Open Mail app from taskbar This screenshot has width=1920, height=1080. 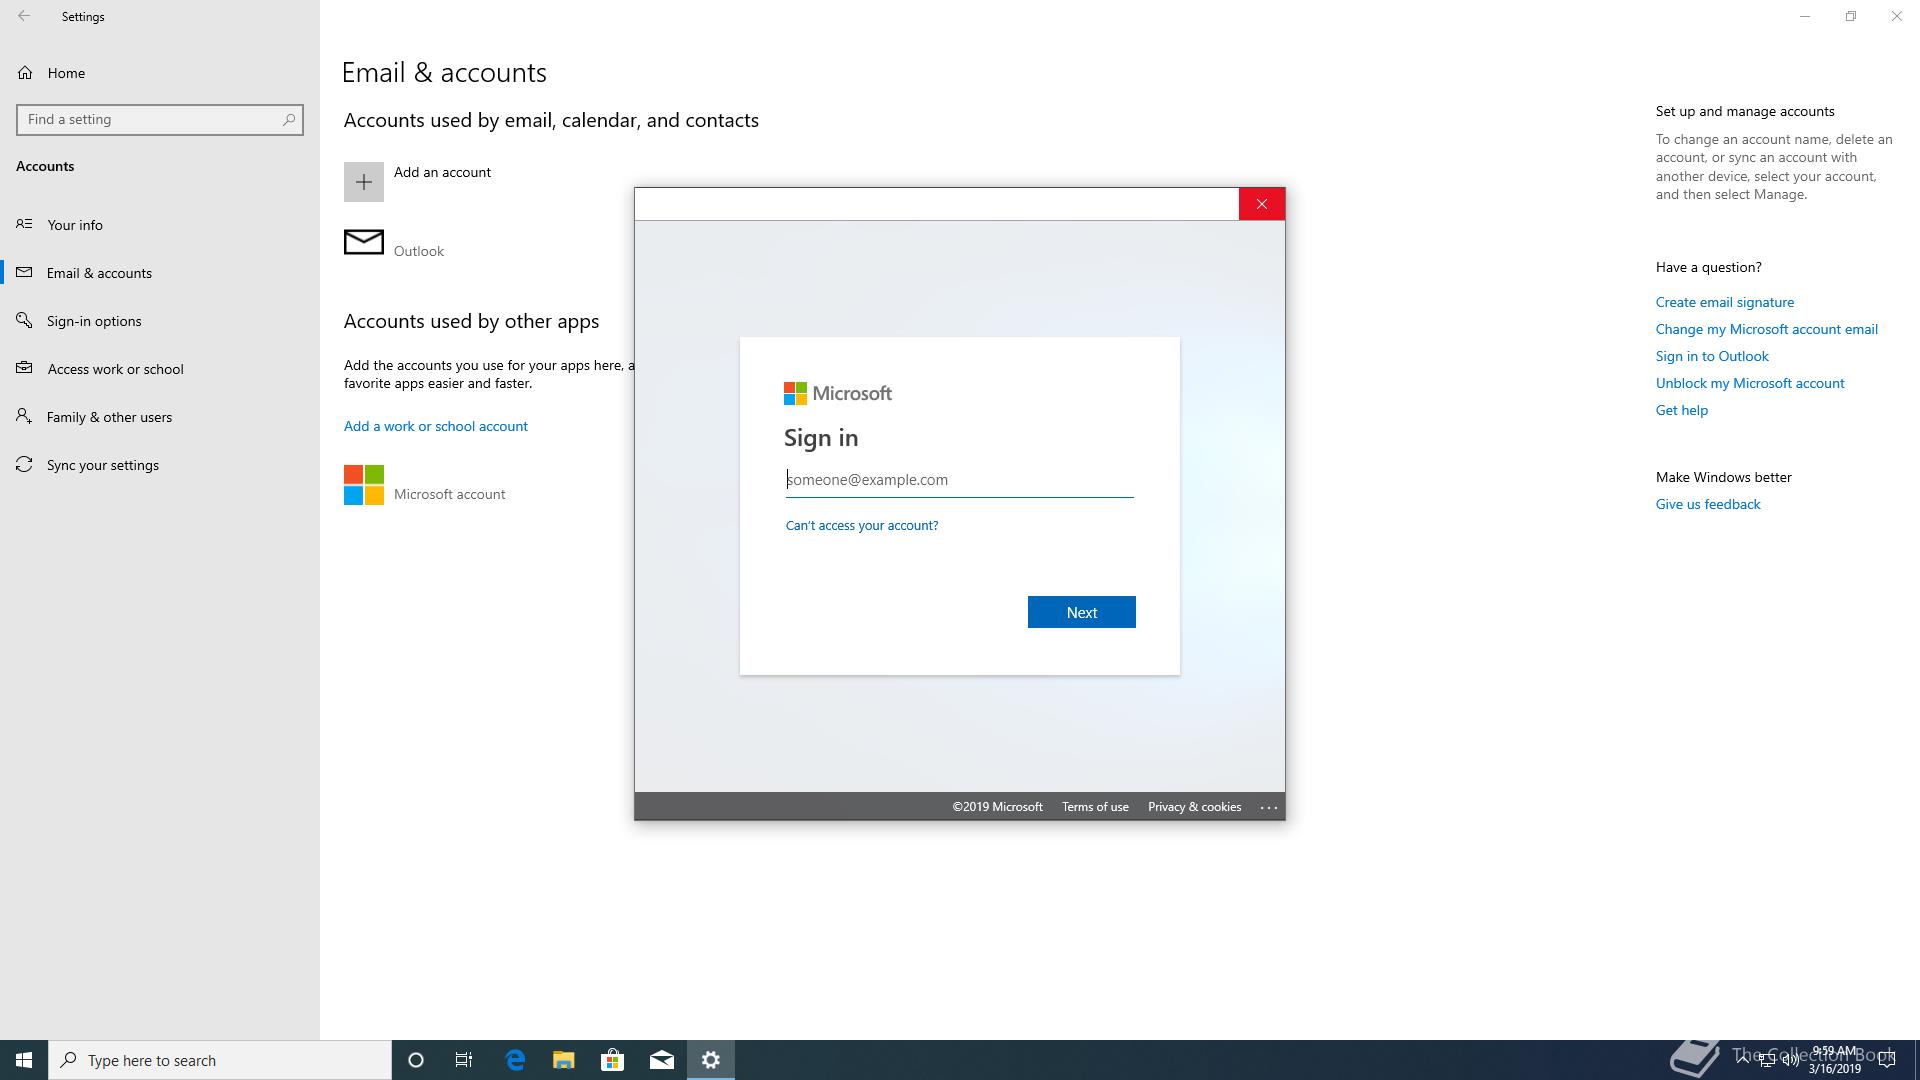click(662, 1060)
